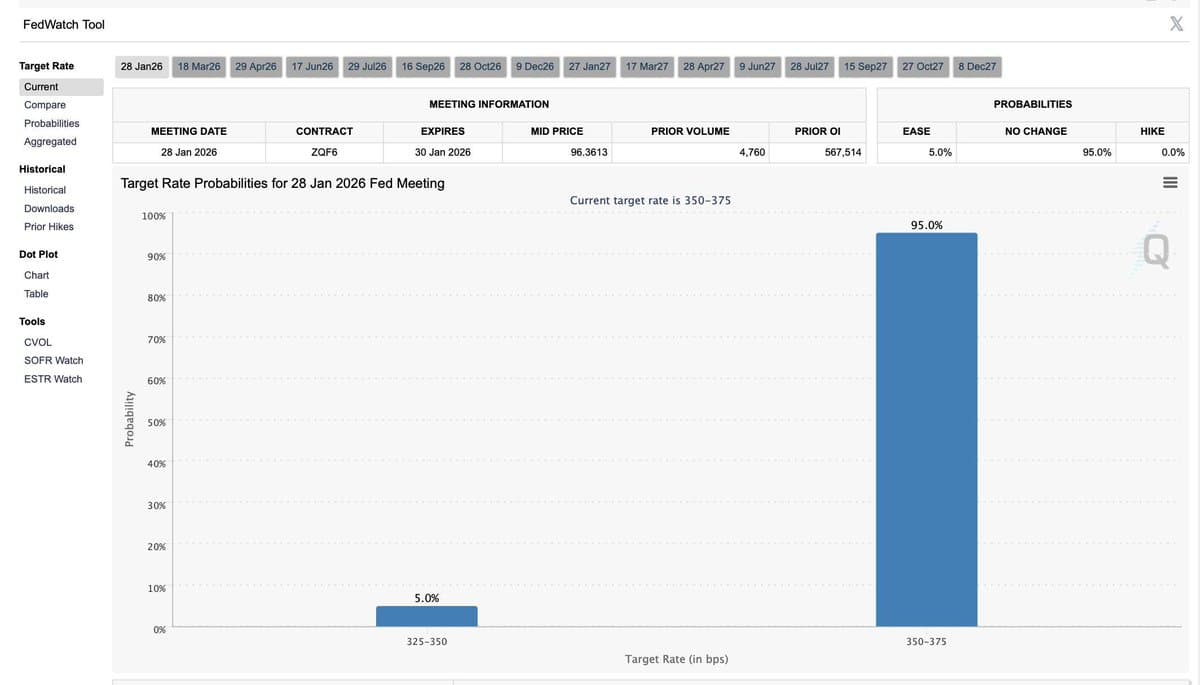The image size is (1200, 685).
Task: Open the chart context menu (hamburger icon)
Action: [x=1169, y=181]
